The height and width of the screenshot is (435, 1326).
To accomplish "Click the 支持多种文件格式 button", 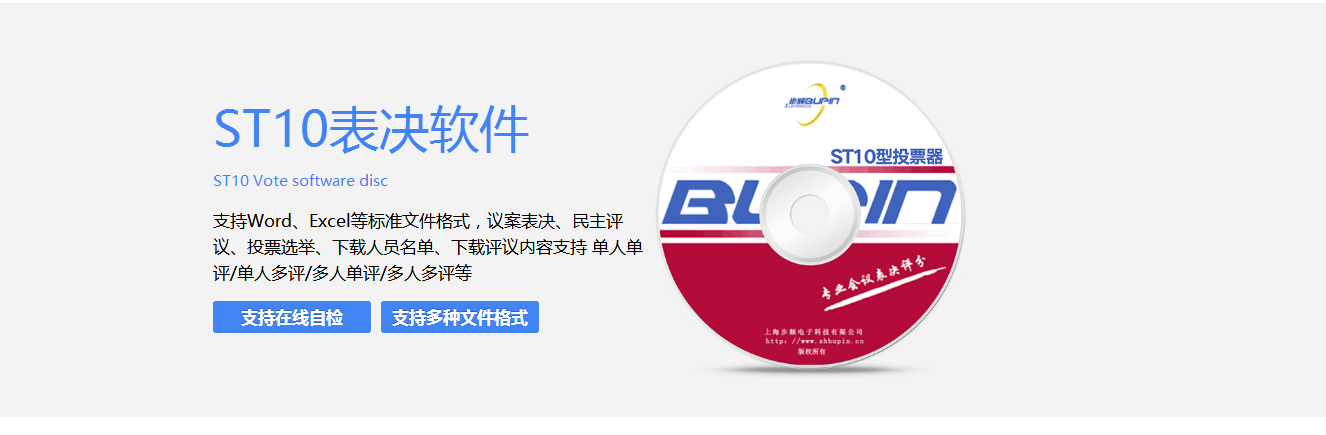I will [x=460, y=317].
